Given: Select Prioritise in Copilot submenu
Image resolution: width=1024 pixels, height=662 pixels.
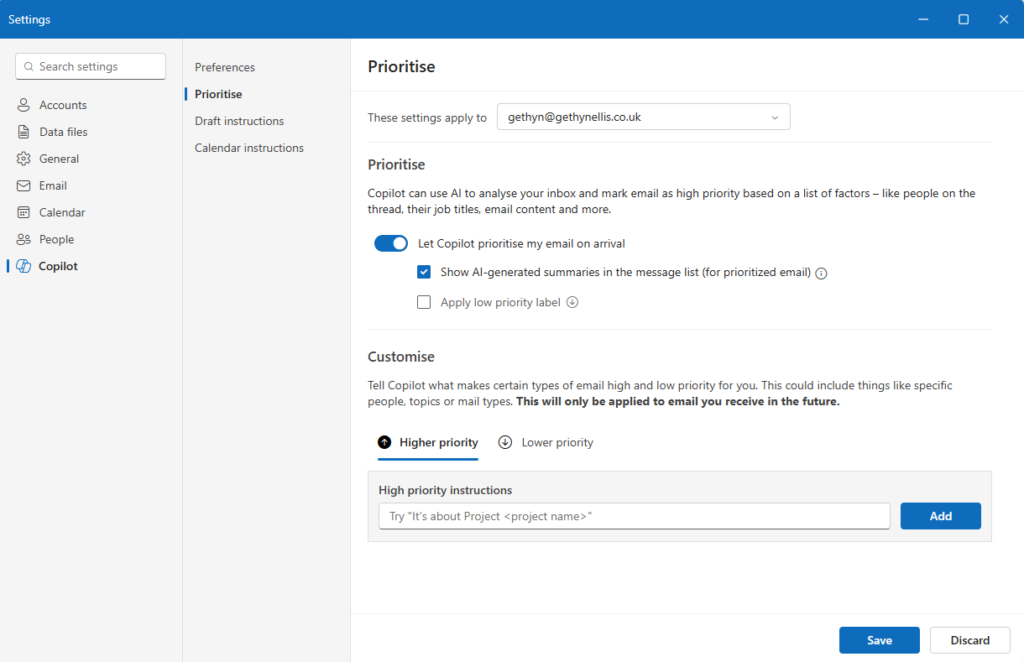Looking at the screenshot, I should 218,94.
